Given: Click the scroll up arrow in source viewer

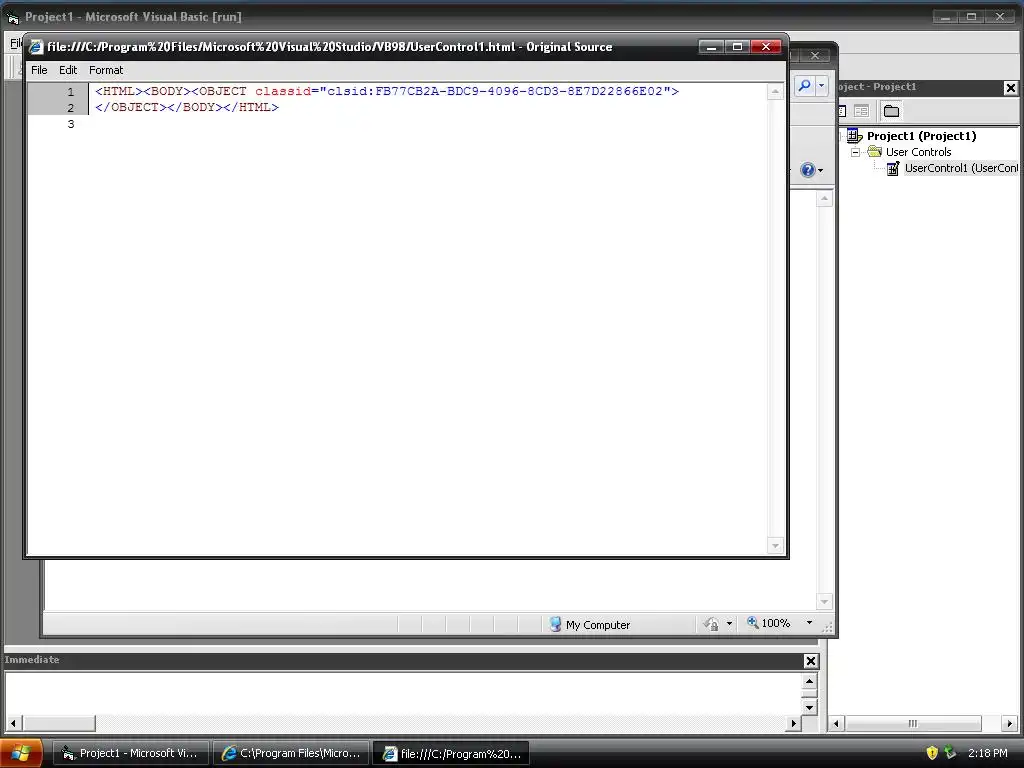Looking at the screenshot, I should [x=775, y=91].
